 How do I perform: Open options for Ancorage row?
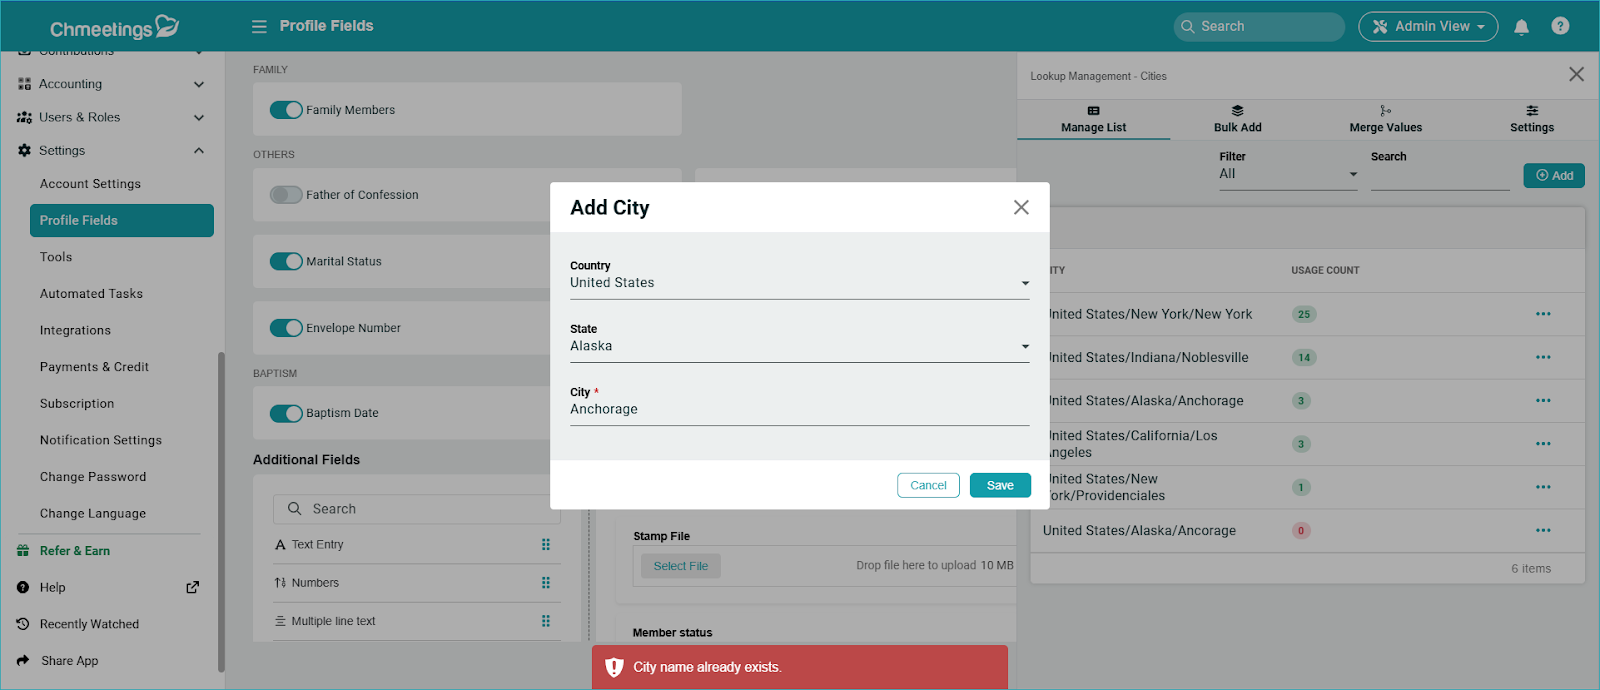[1543, 531]
